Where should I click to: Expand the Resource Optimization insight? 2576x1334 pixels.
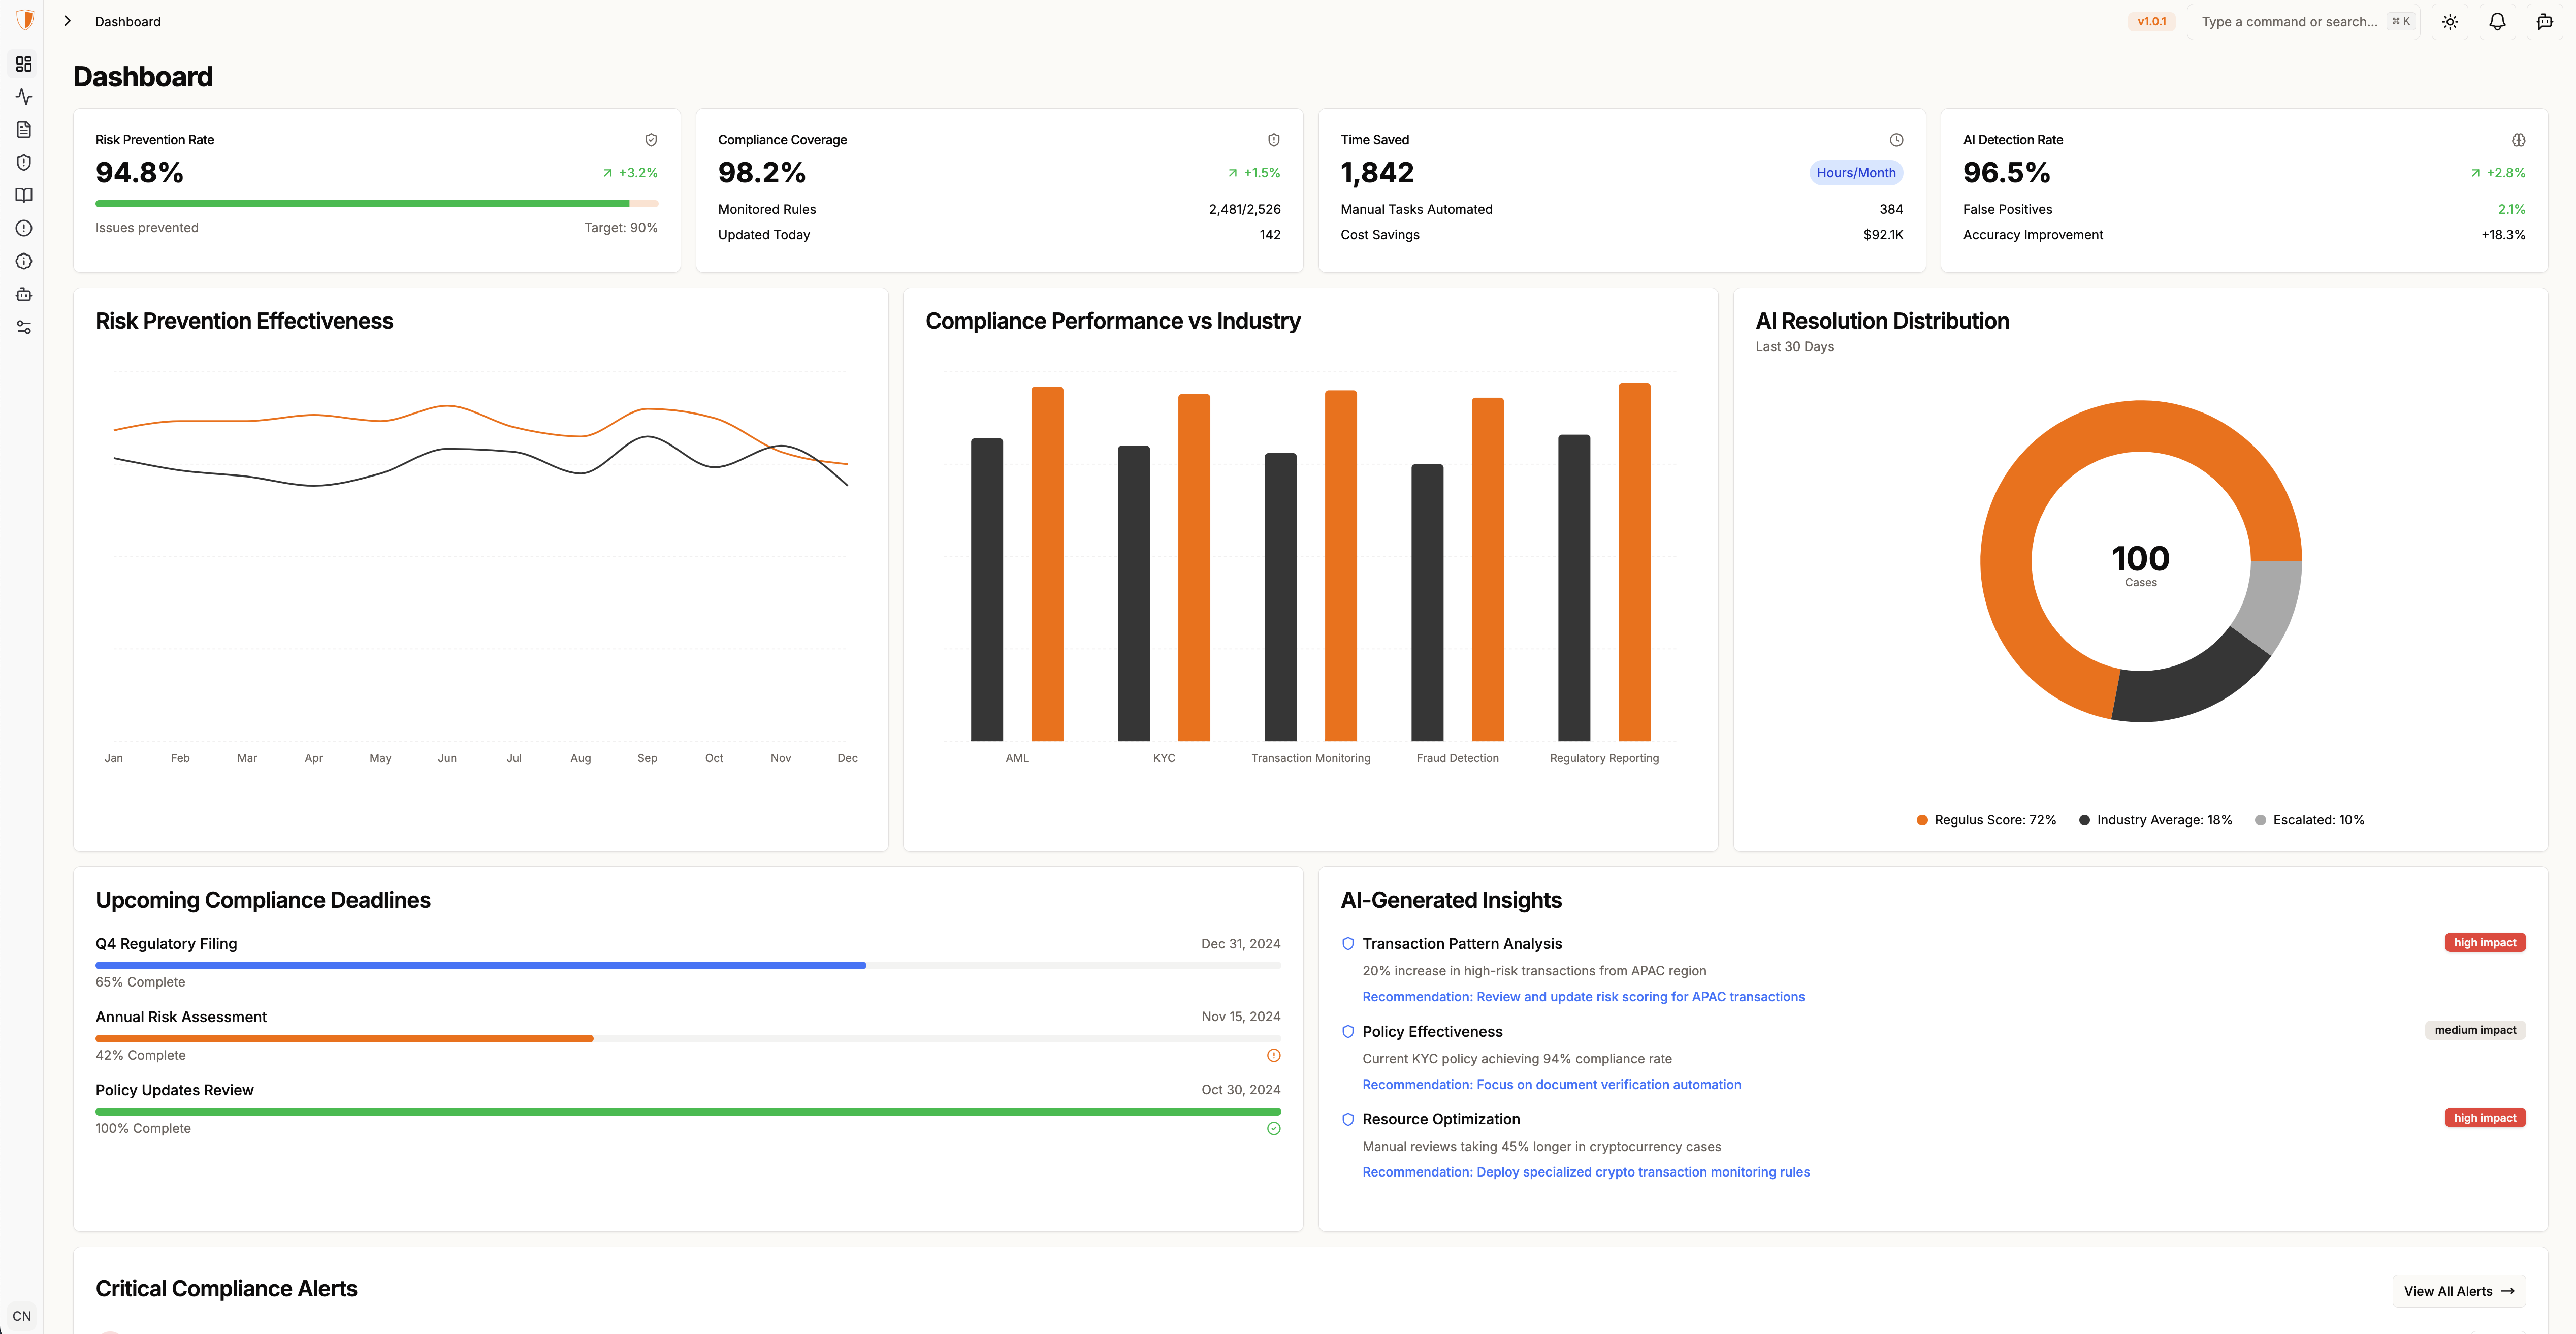(1441, 1118)
